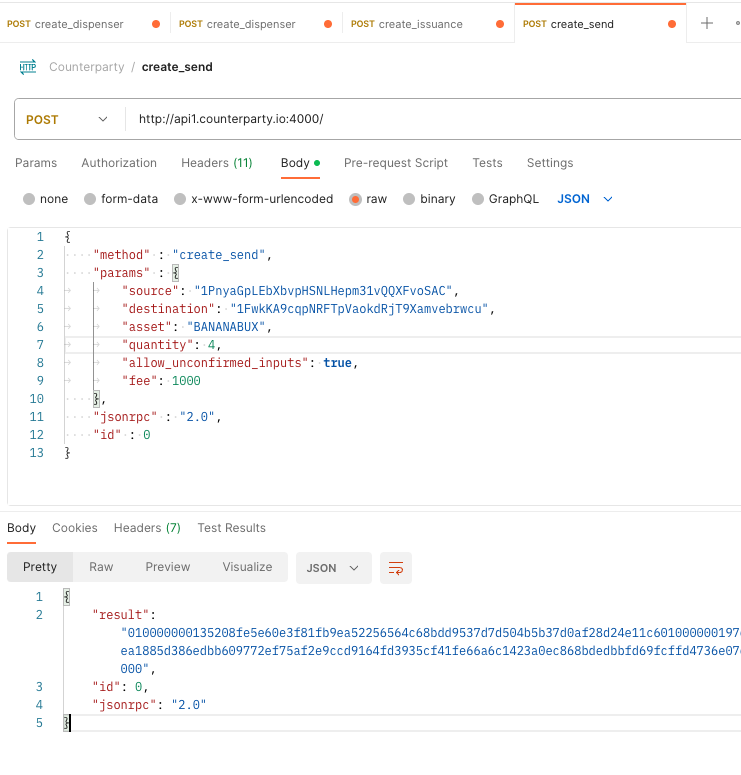Click the request URL input field
The width and height of the screenshot is (741, 775).
tap(433, 119)
